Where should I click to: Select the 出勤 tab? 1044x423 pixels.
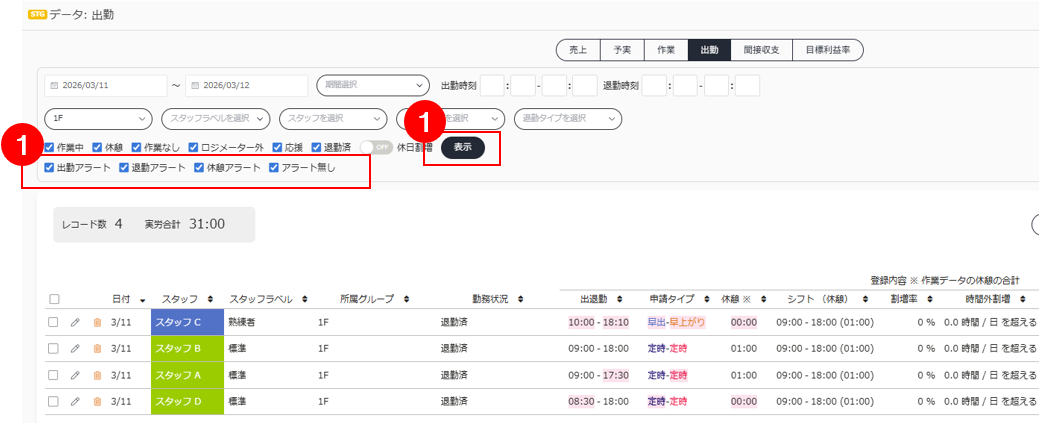(709, 50)
